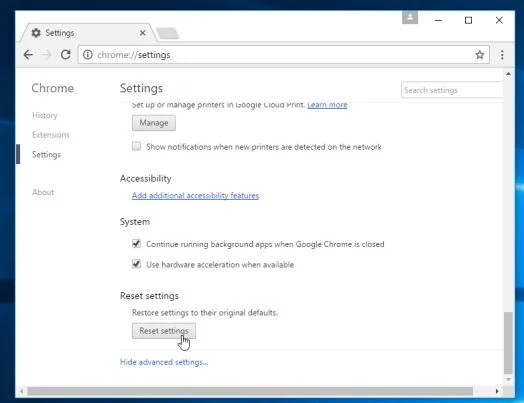Open the Chrome three-dot menu
Viewport: 524px width, 403px height.
click(502, 55)
